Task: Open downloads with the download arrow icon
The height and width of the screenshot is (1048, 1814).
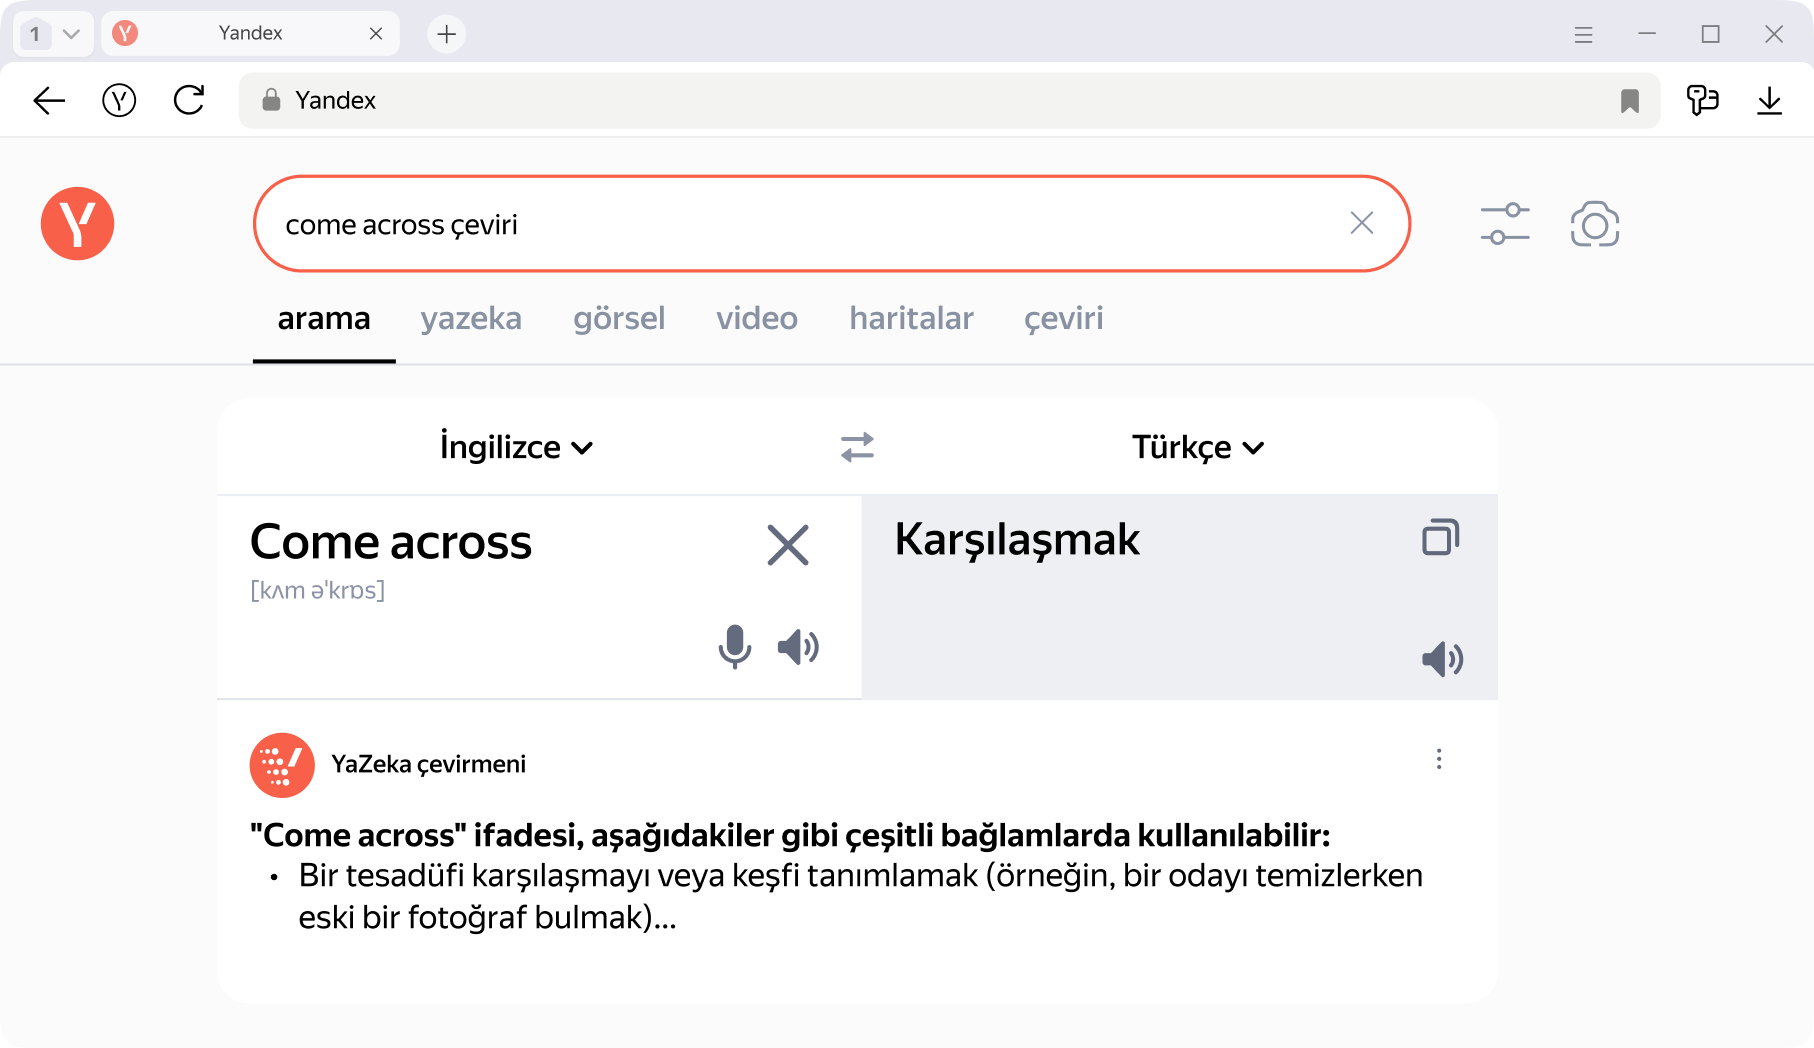Action: pos(1769,100)
